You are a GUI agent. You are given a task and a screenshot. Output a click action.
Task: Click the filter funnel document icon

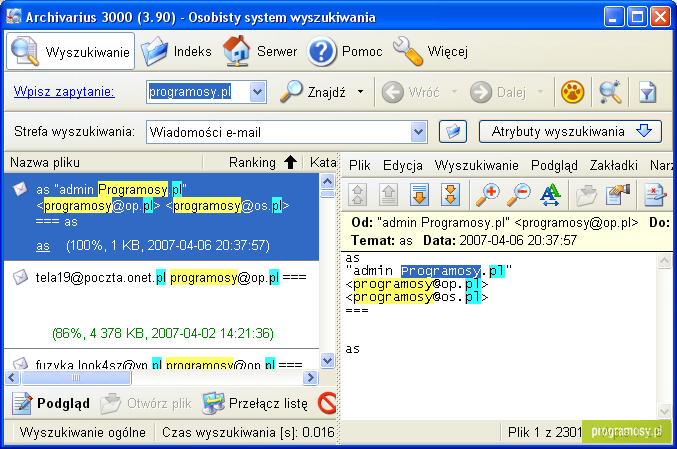[x=647, y=92]
